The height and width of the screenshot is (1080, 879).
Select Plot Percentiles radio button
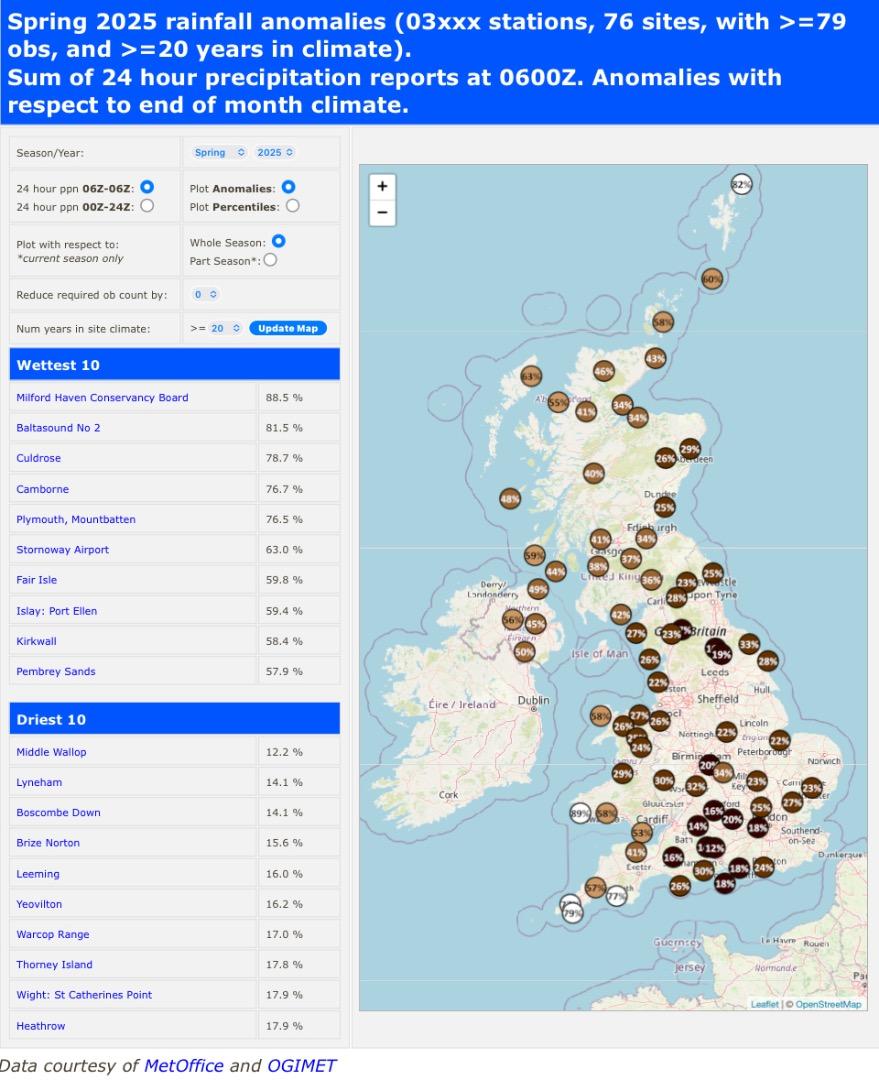pyautogui.click(x=292, y=206)
